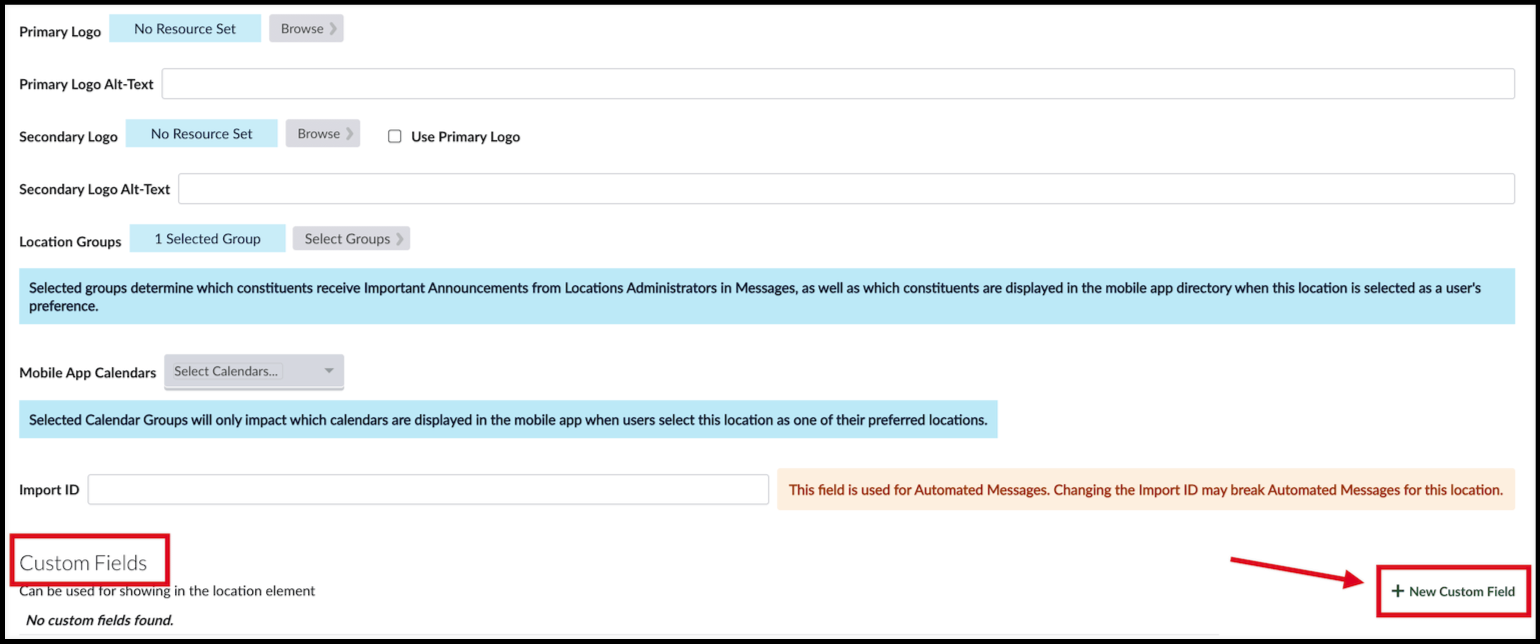1540x644 pixels.
Task: Open the Mobile App Calendars dropdown
Action: pyautogui.click(x=254, y=371)
